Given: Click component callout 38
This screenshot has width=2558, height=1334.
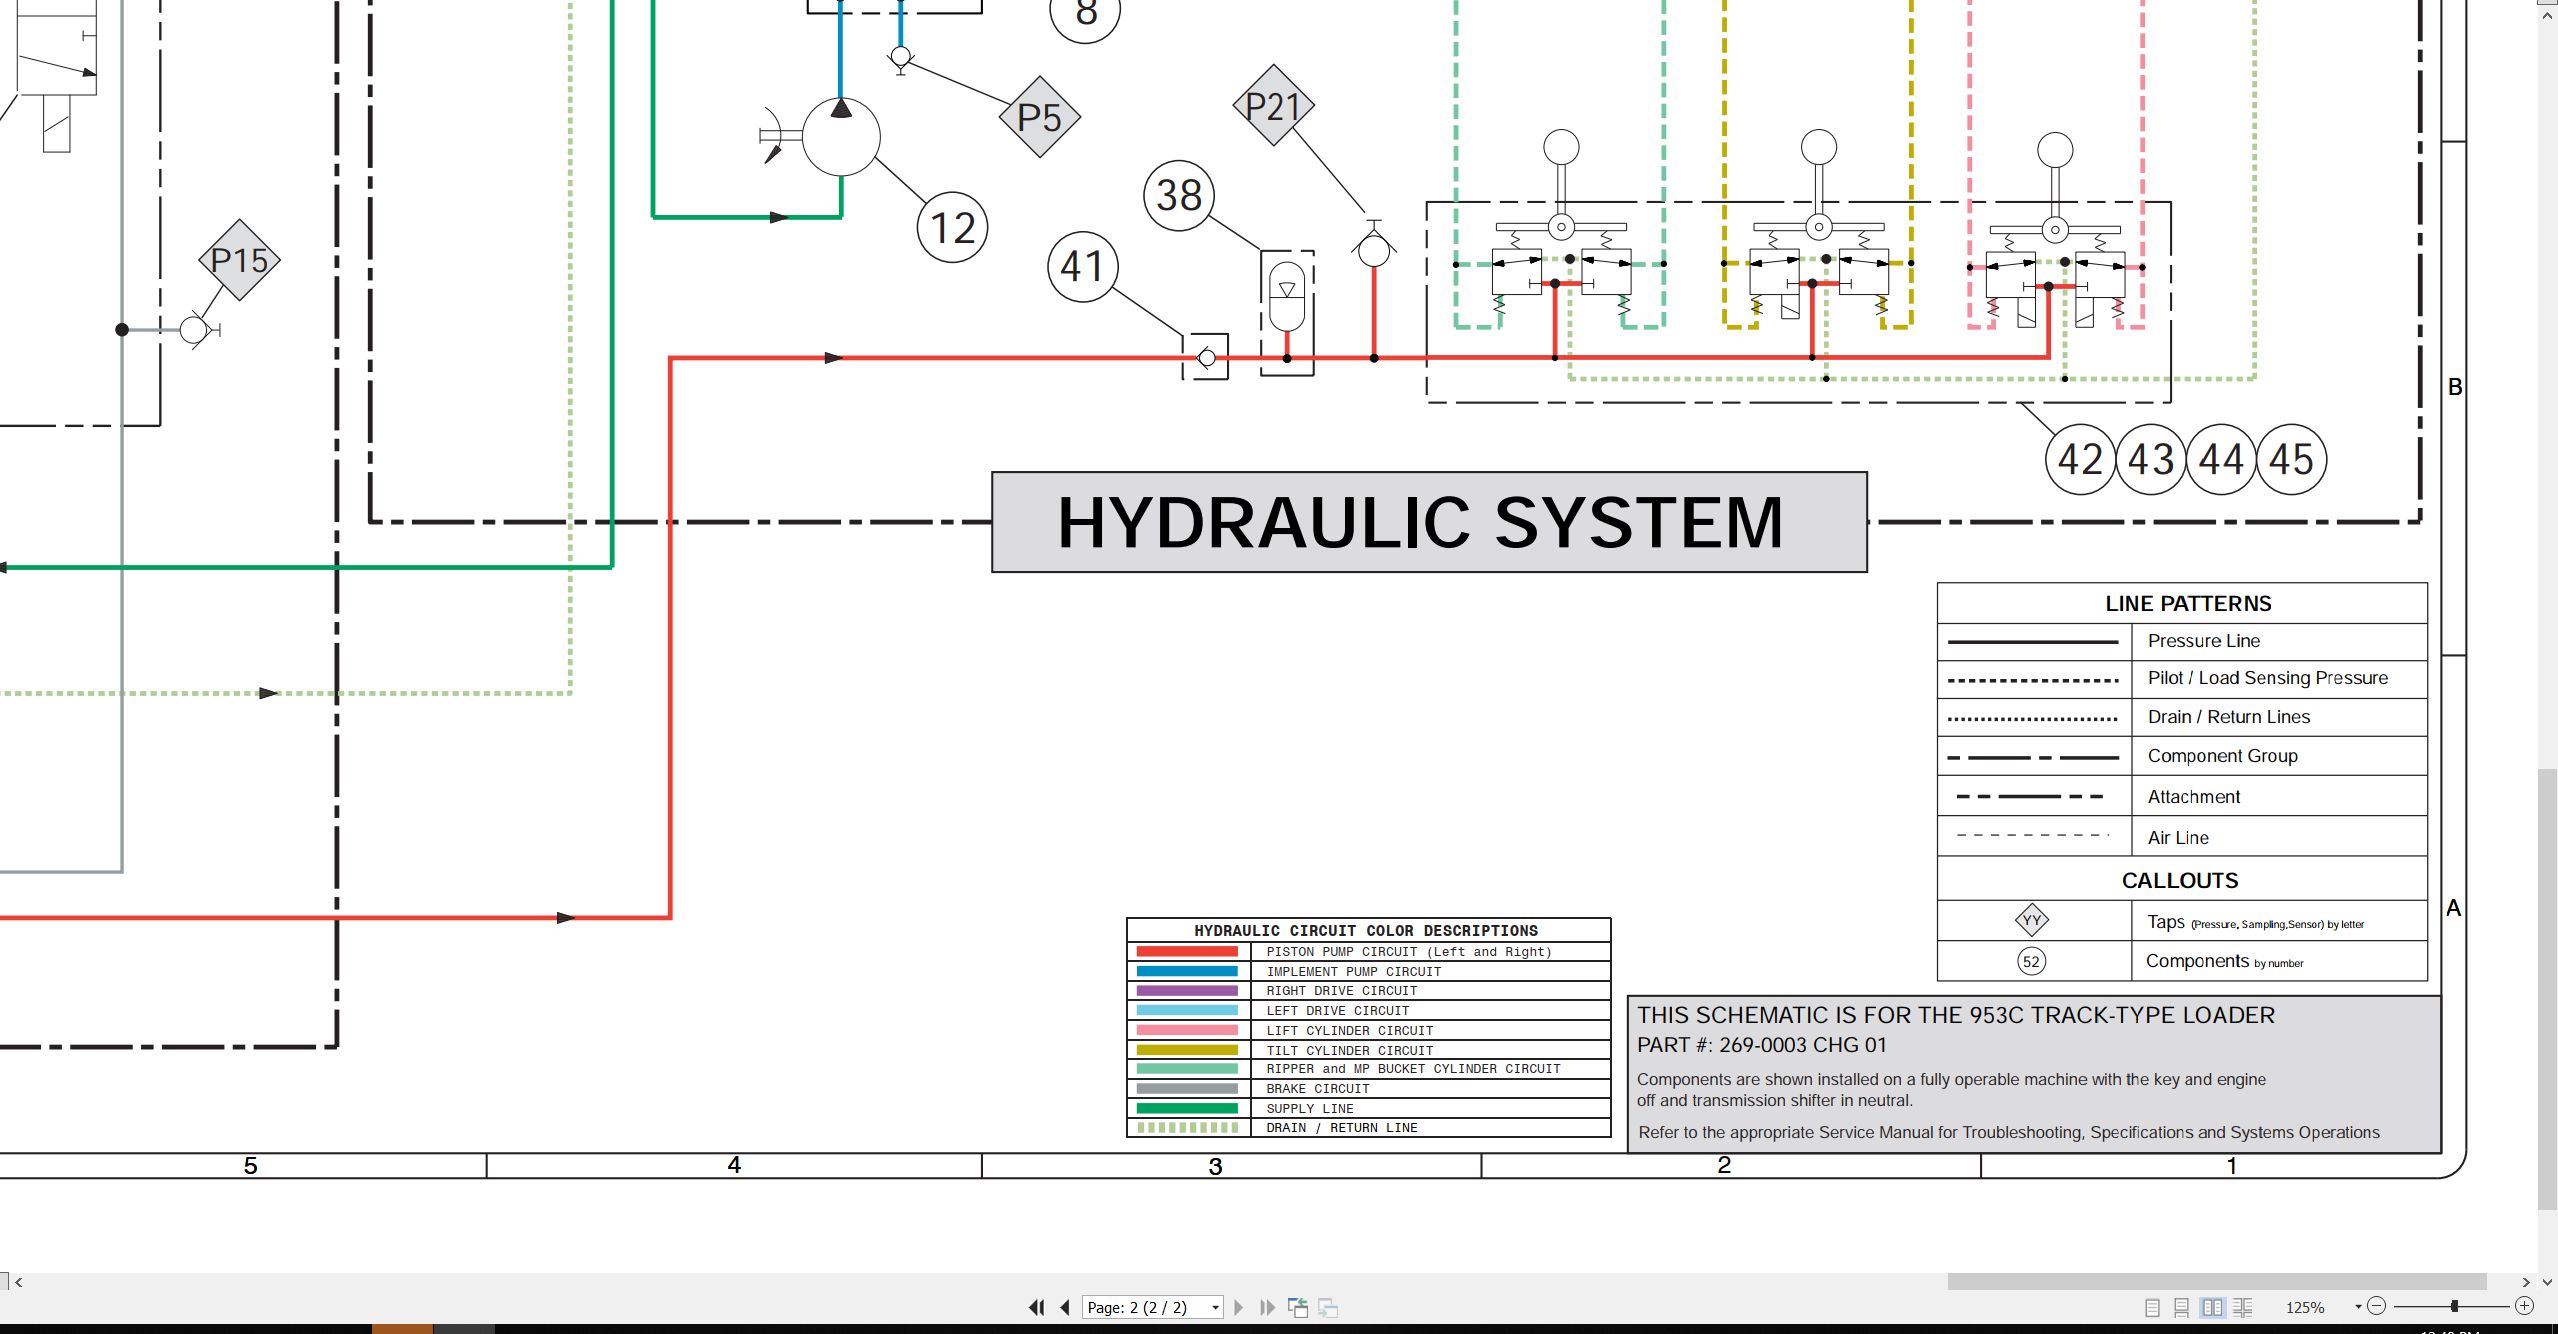Looking at the screenshot, I should pos(1179,195).
